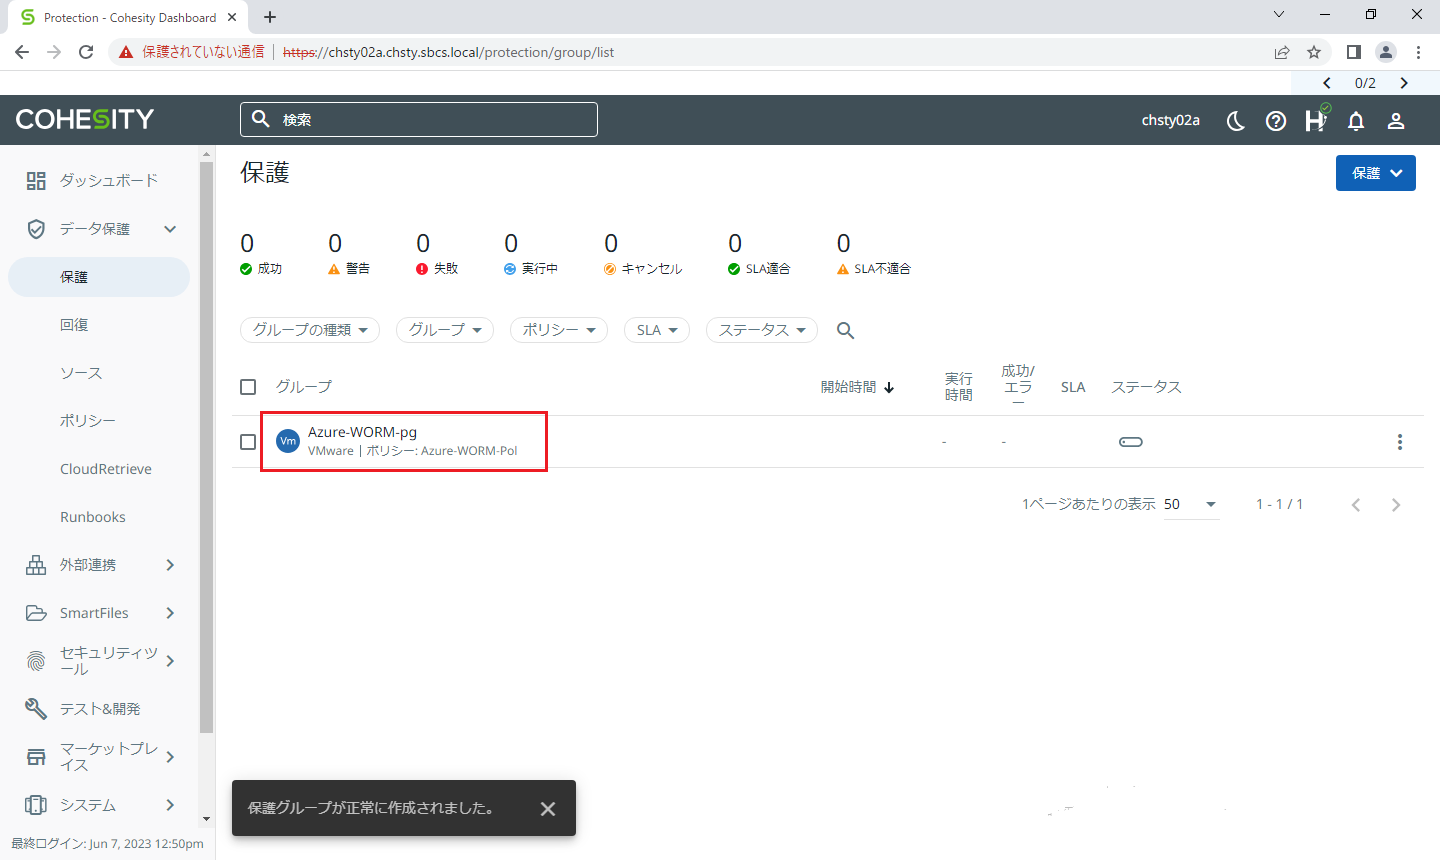Click the marketplace store icon
Image resolution: width=1440 pixels, height=860 pixels.
click(x=36, y=757)
